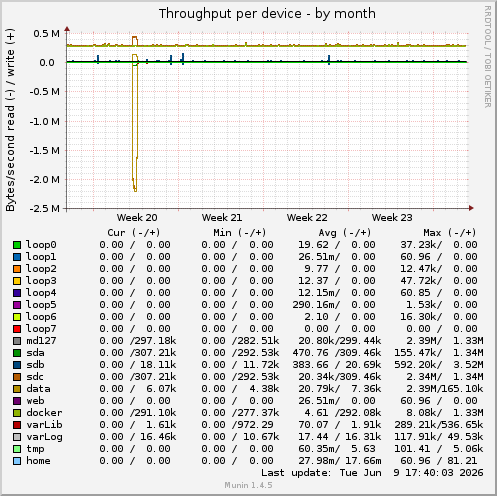Click the loop2 orange legend swatch

17,269
